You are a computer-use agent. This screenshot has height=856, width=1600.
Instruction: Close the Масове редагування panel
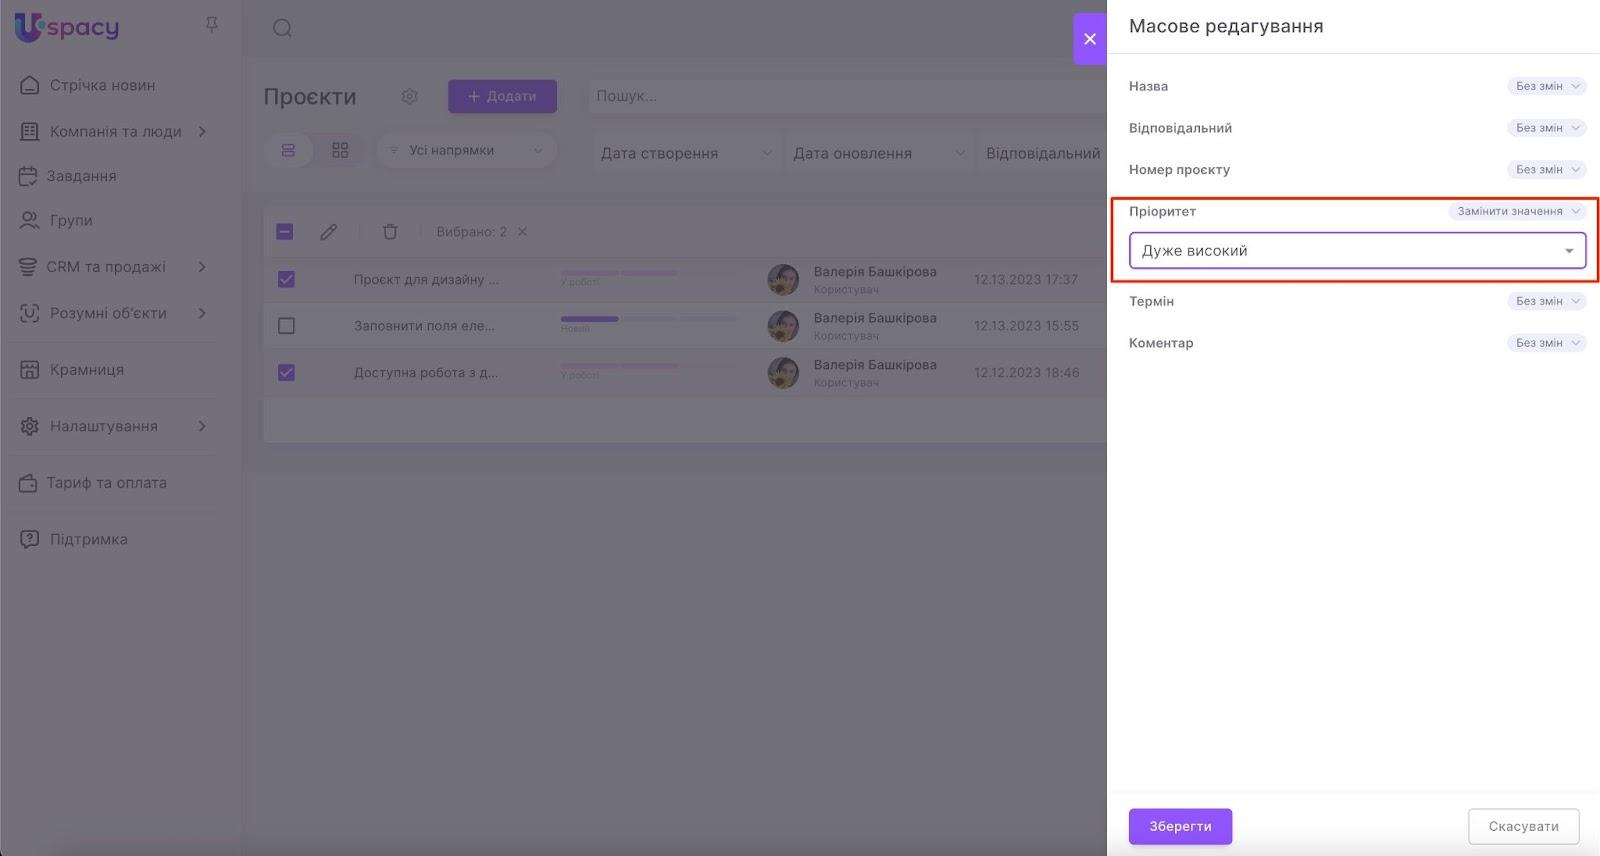click(x=1090, y=39)
